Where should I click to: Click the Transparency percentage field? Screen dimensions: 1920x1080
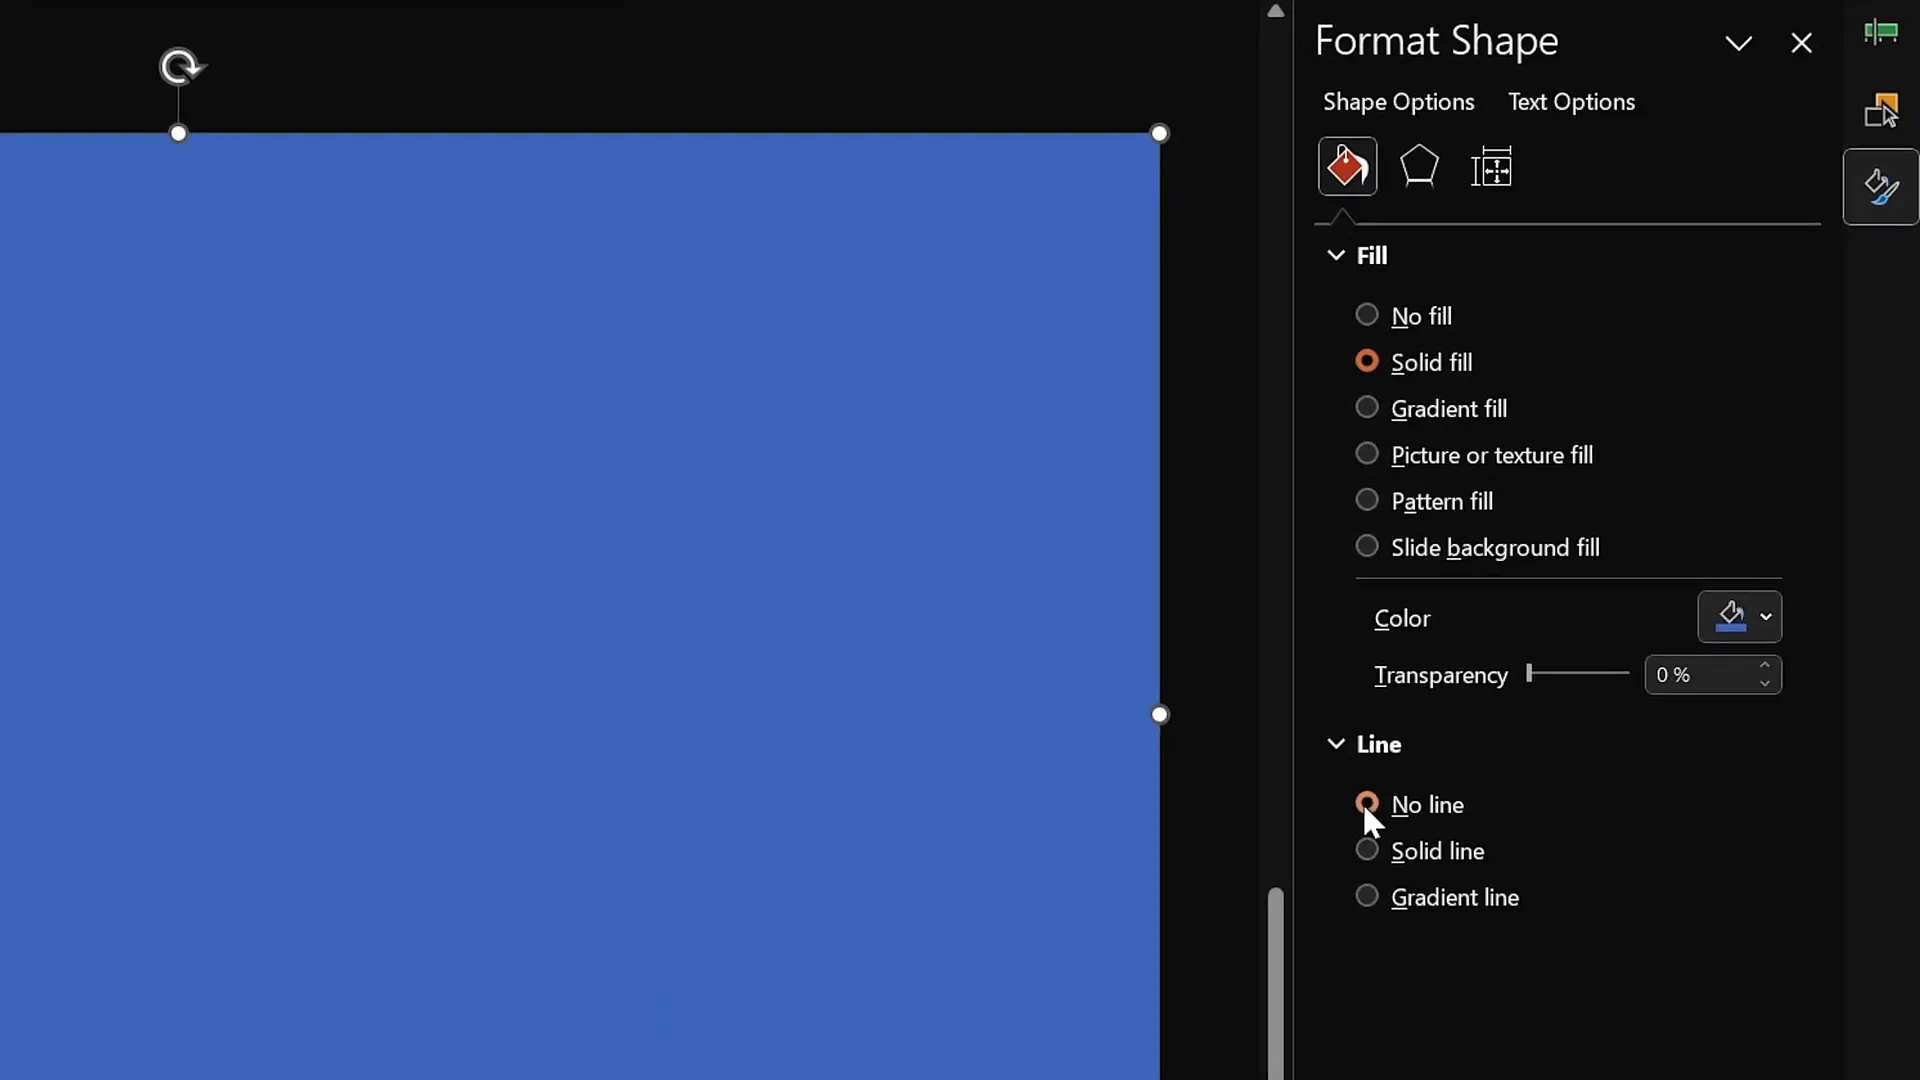coord(1700,675)
